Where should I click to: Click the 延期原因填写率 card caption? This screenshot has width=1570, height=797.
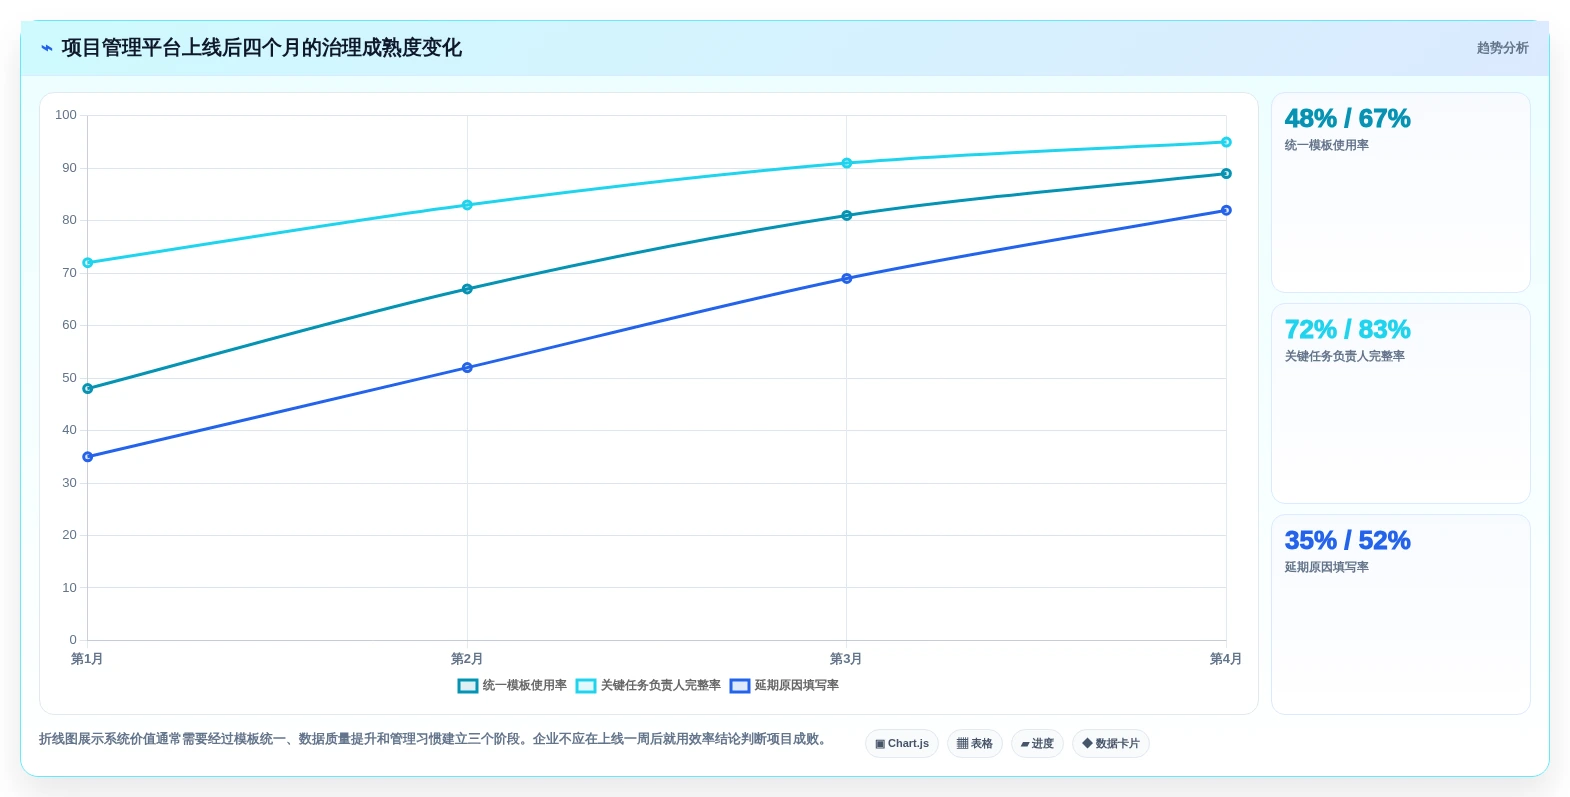coord(1326,568)
